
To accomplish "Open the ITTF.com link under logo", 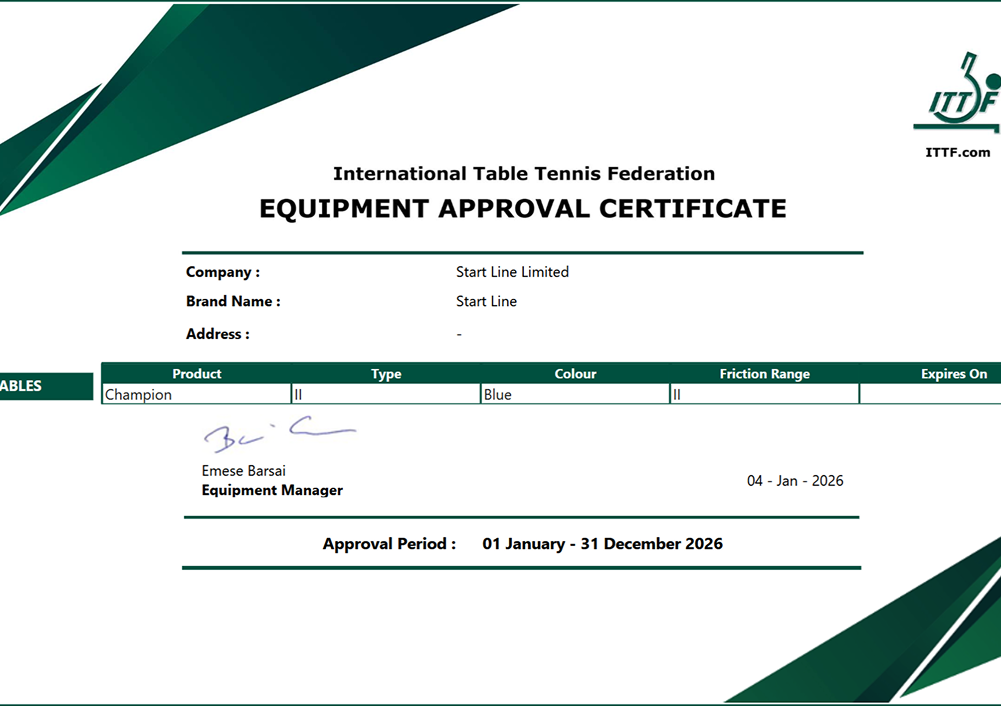I will tap(958, 153).
